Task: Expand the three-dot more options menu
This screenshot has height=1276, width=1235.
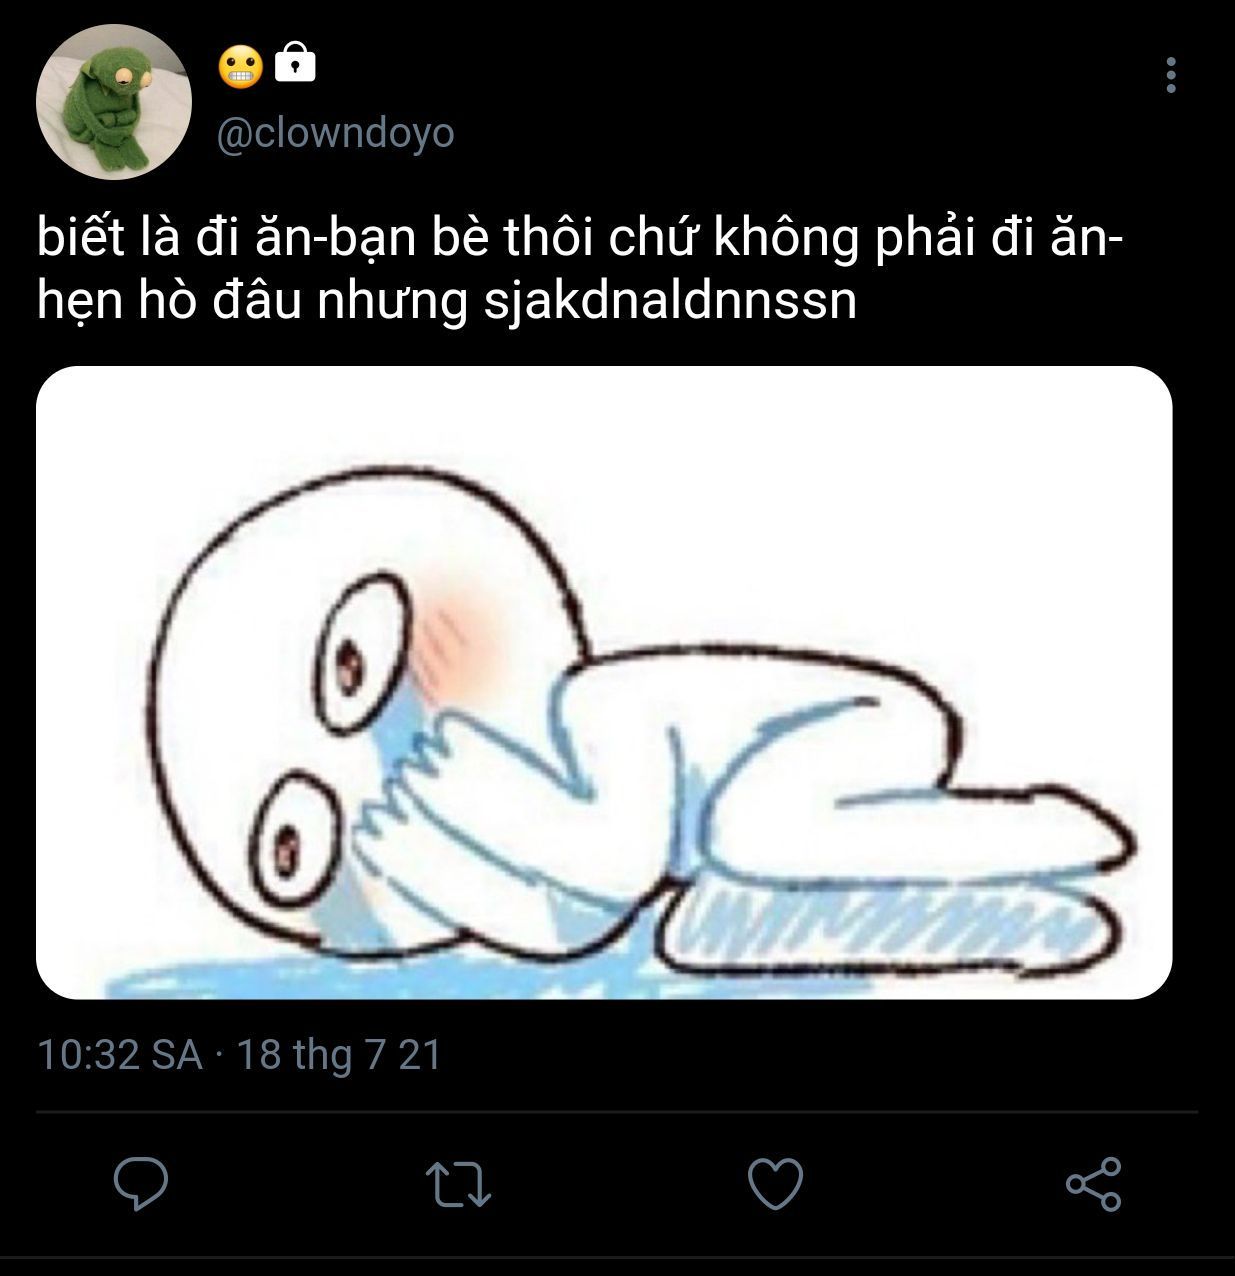Action: [1171, 75]
